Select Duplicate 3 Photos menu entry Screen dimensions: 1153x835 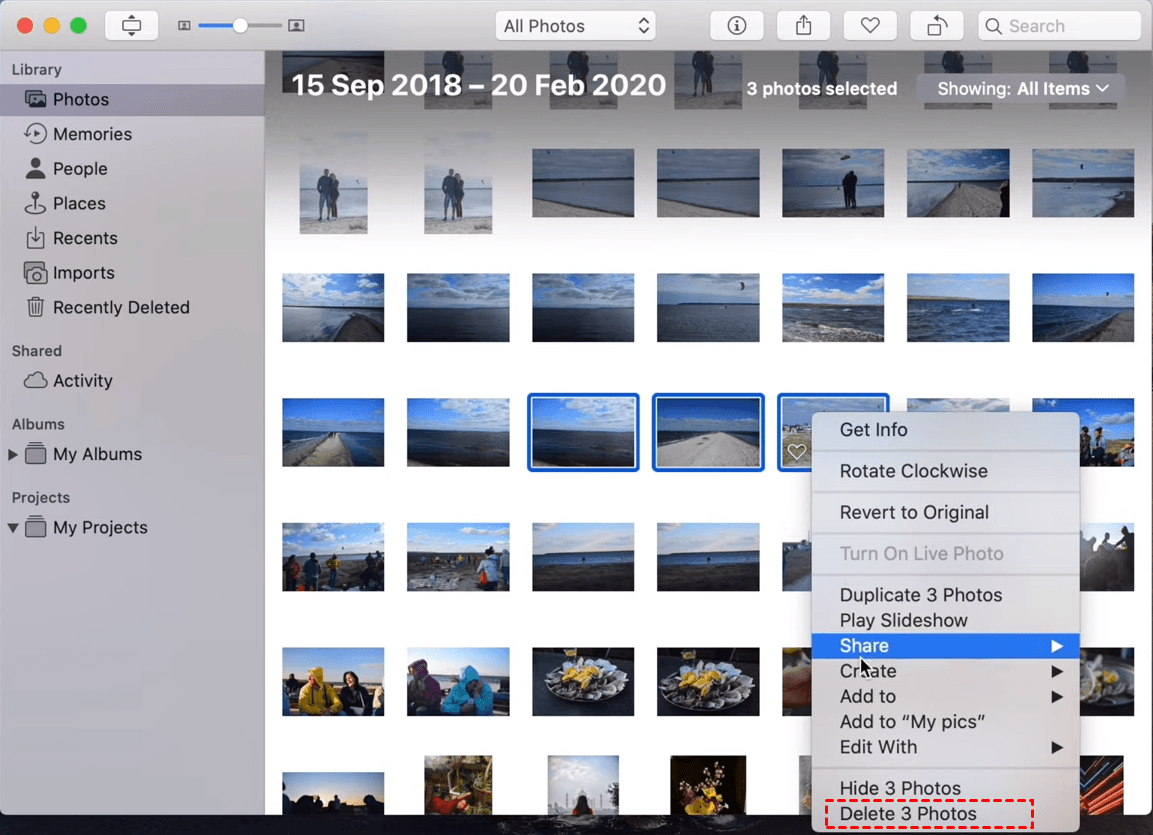[920, 595]
